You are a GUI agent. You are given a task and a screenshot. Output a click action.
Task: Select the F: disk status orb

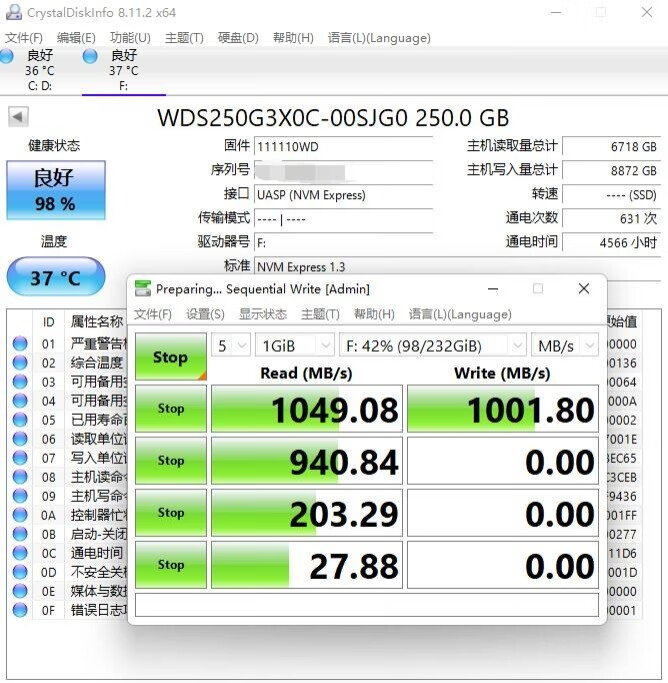point(90,57)
